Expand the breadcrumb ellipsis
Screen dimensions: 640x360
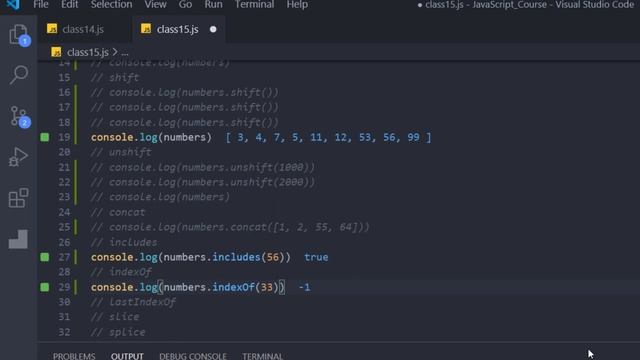tap(125, 53)
